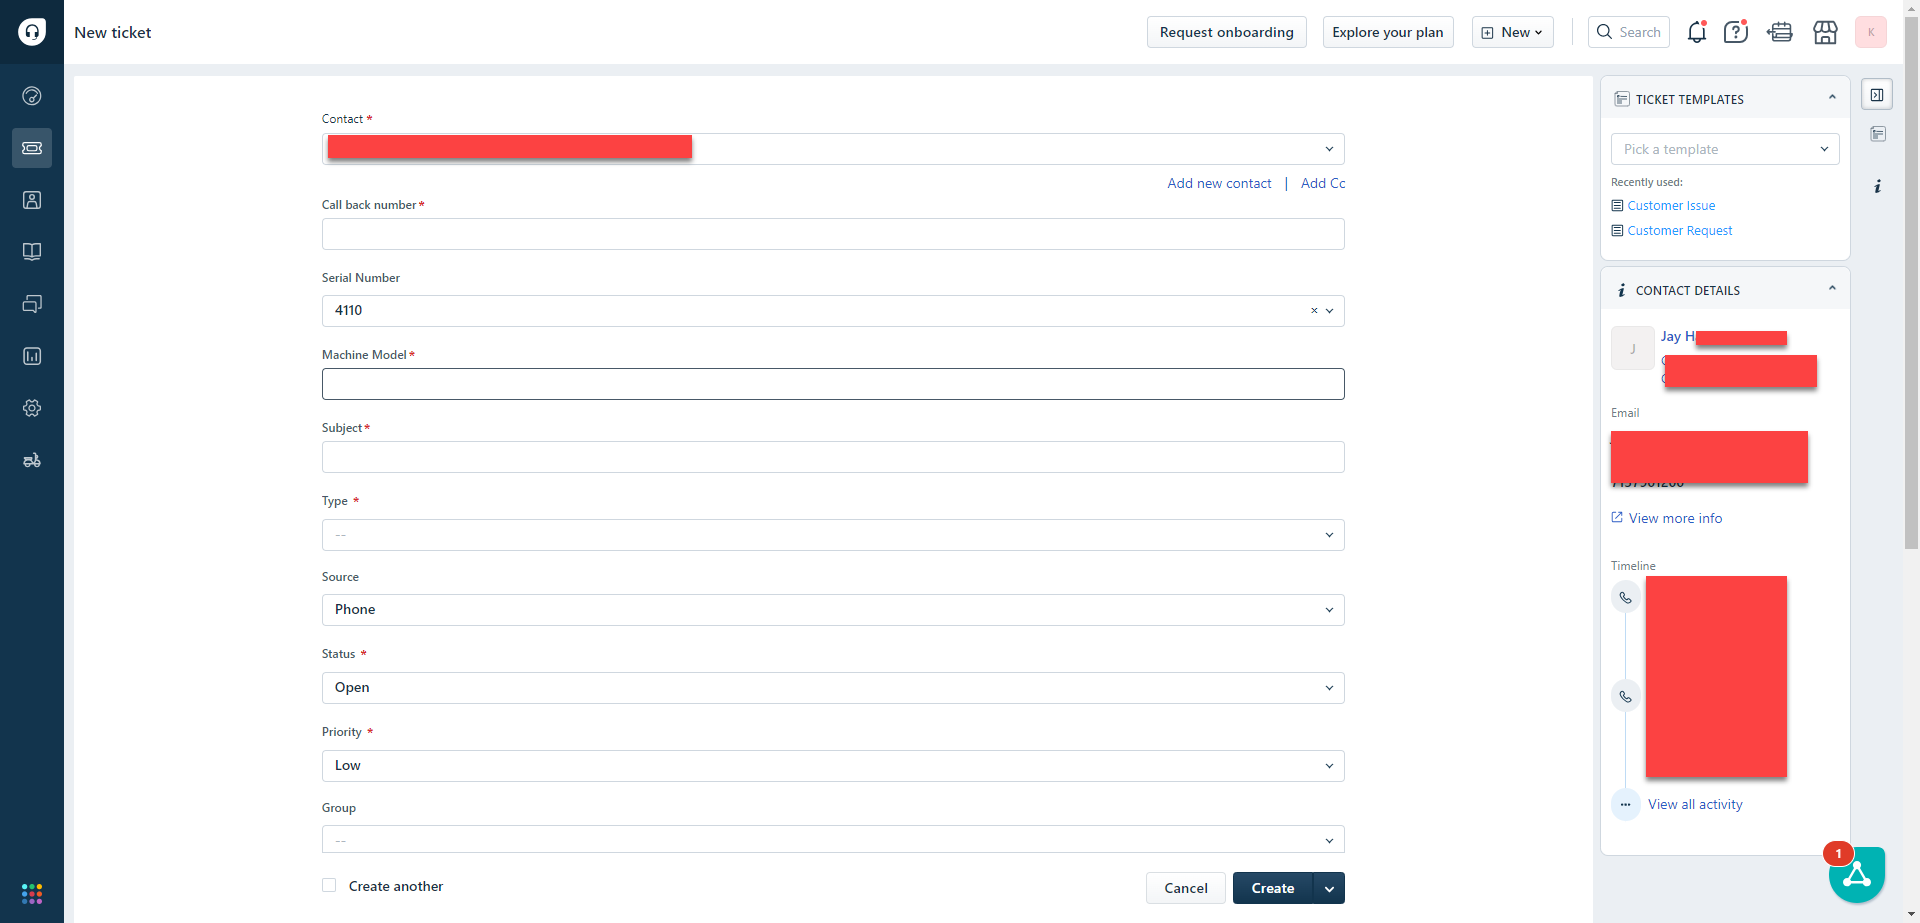Image resolution: width=1920 pixels, height=923 pixels.
Task: Clear the Serial Number 4110 selection
Action: [x=1313, y=310]
